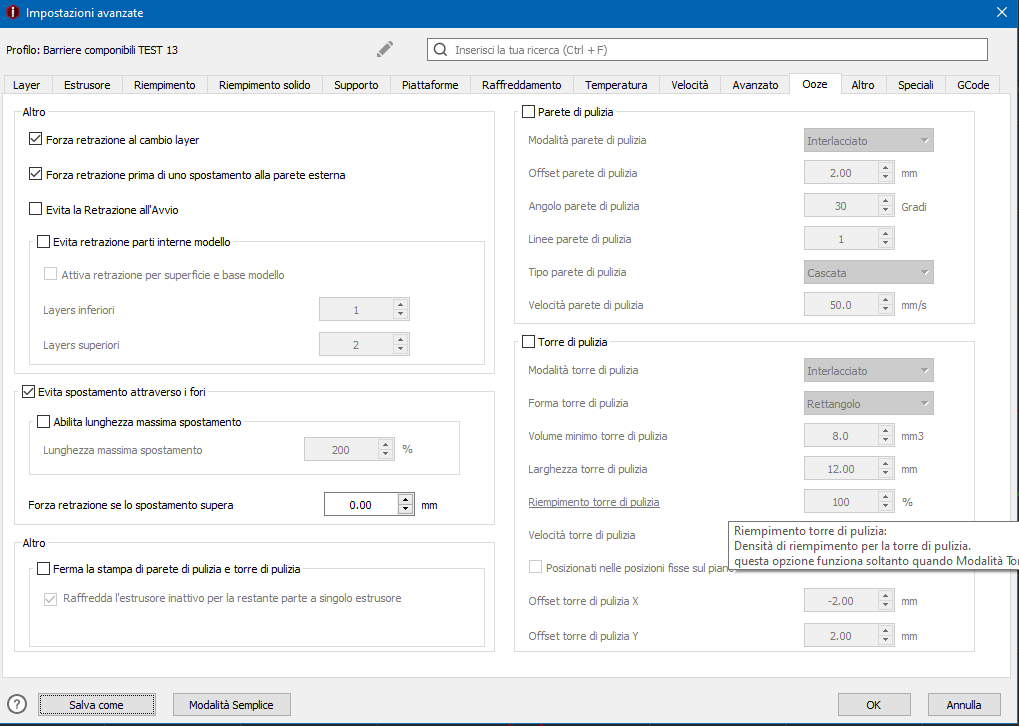
Task: Open the GCode tab
Action: [x=972, y=85]
